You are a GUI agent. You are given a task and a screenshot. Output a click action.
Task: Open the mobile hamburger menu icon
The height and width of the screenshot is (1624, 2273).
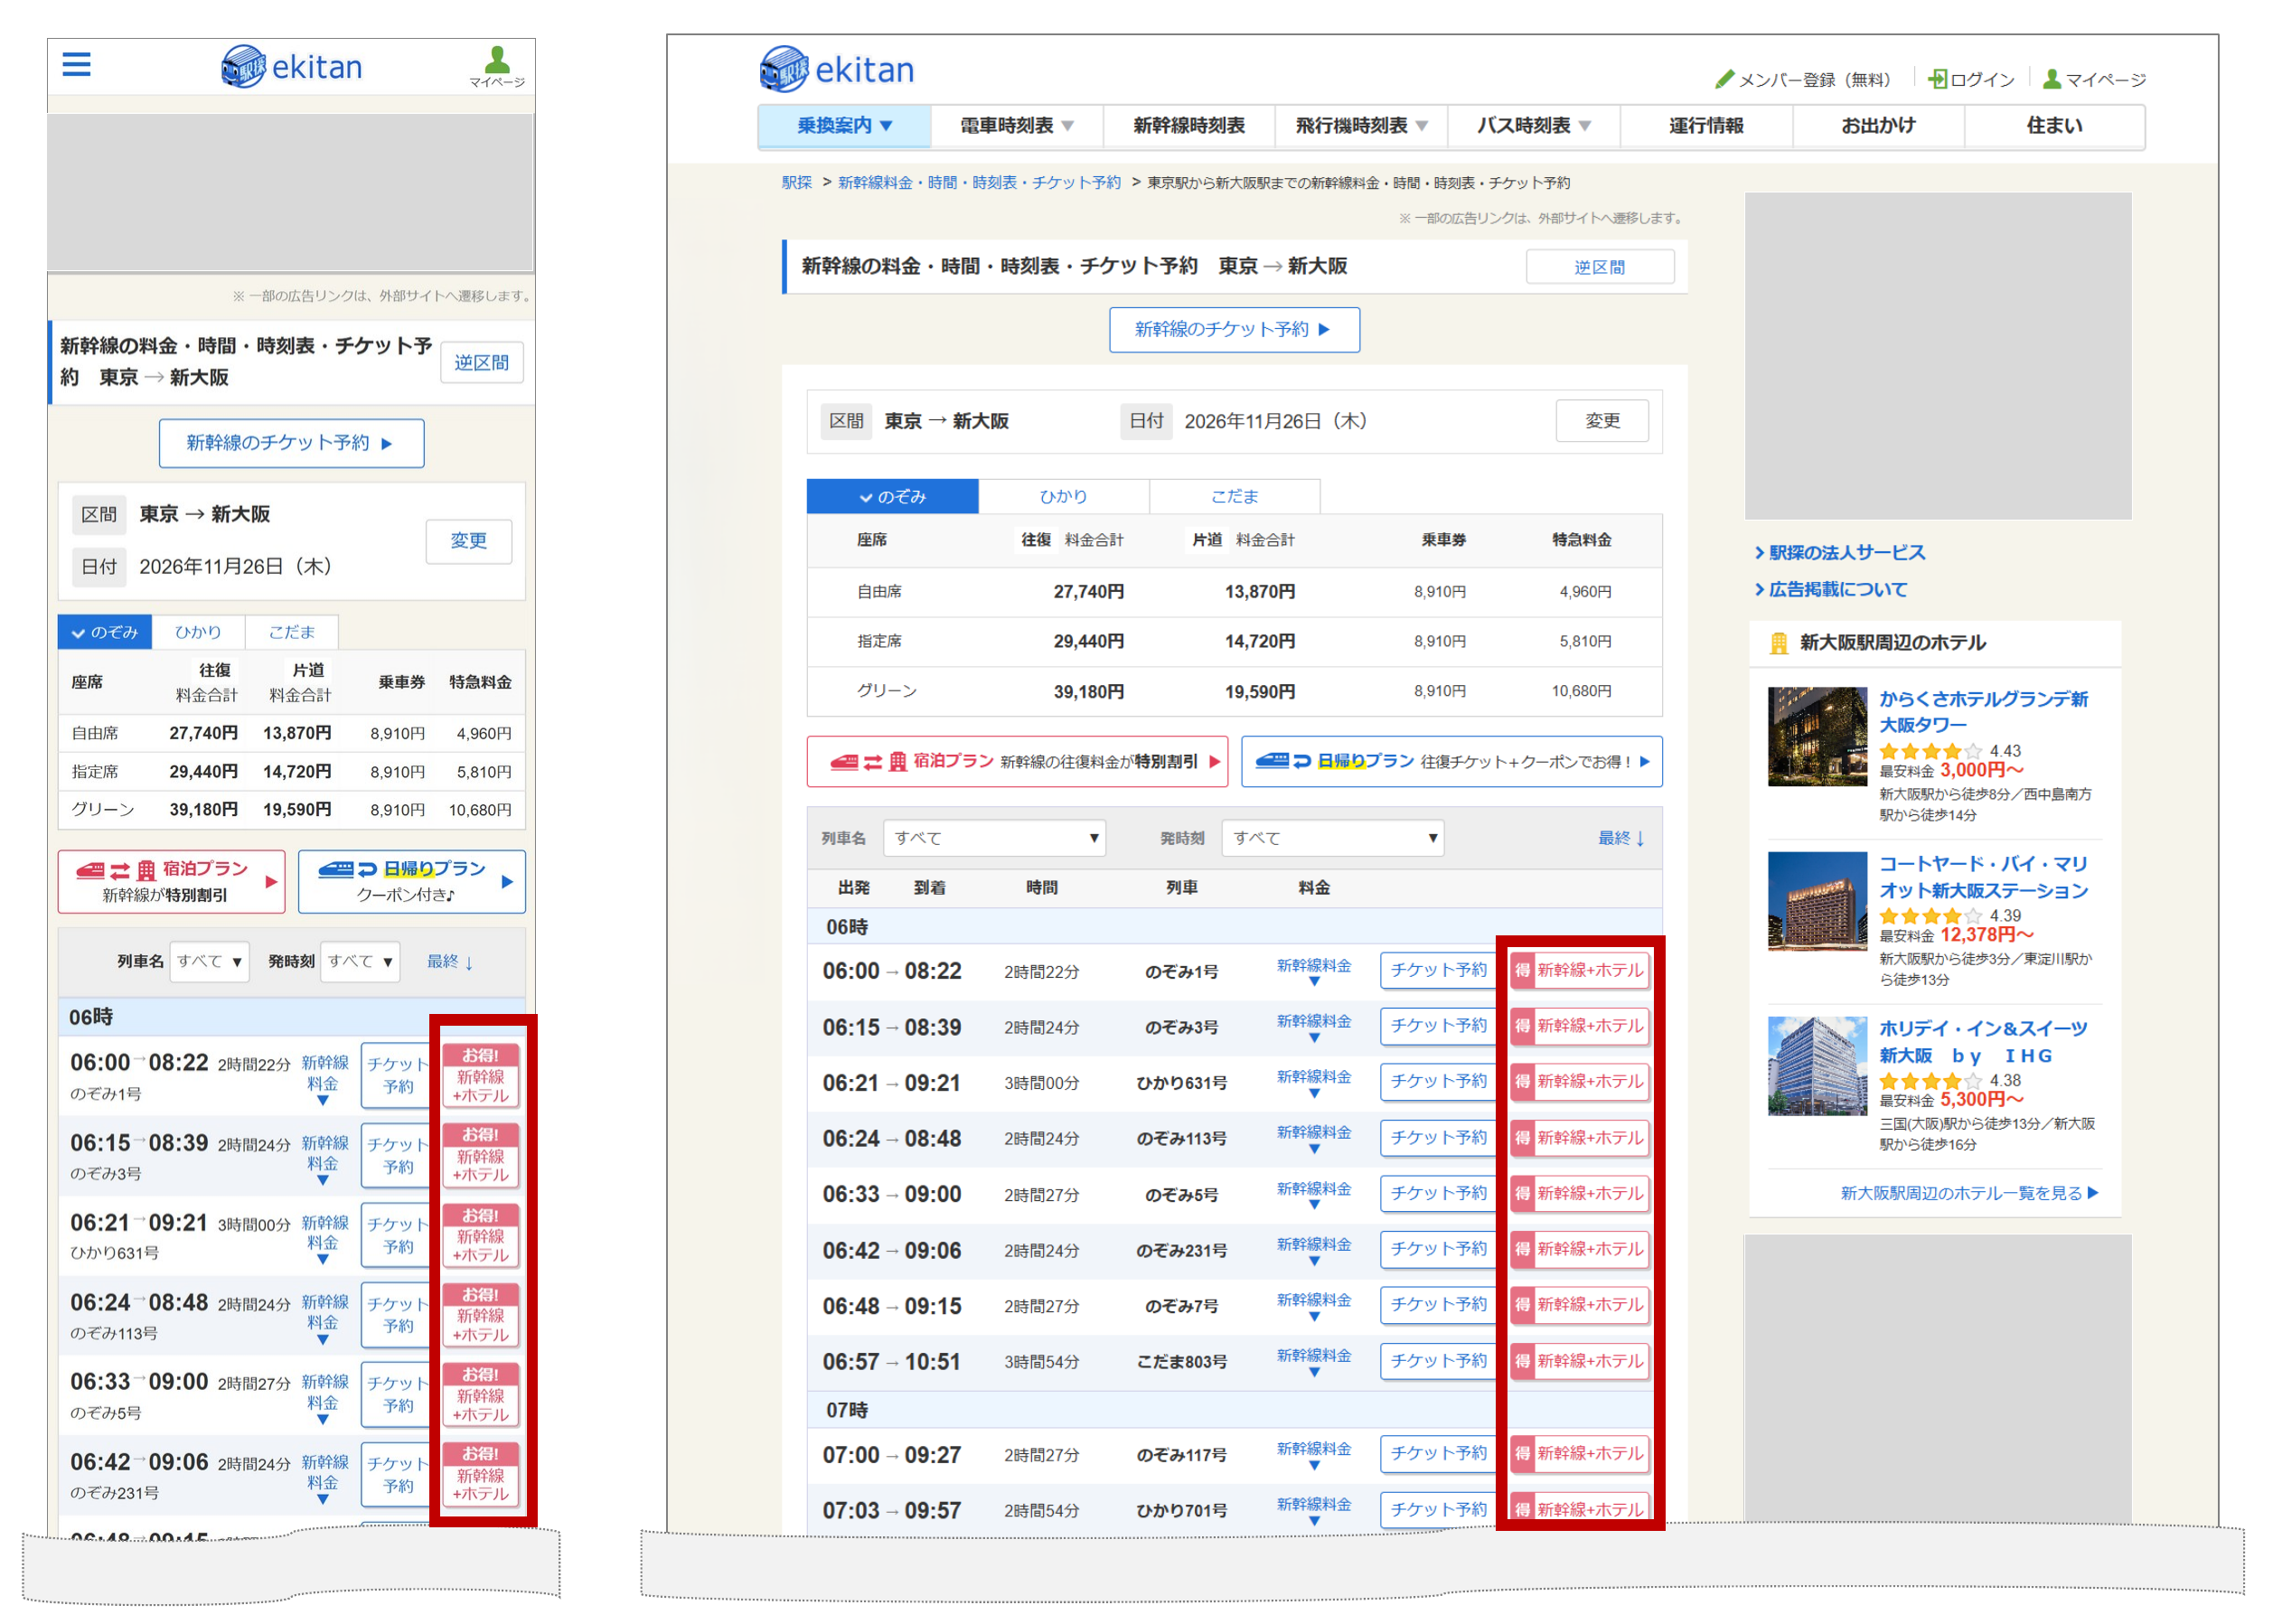coord(76,65)
